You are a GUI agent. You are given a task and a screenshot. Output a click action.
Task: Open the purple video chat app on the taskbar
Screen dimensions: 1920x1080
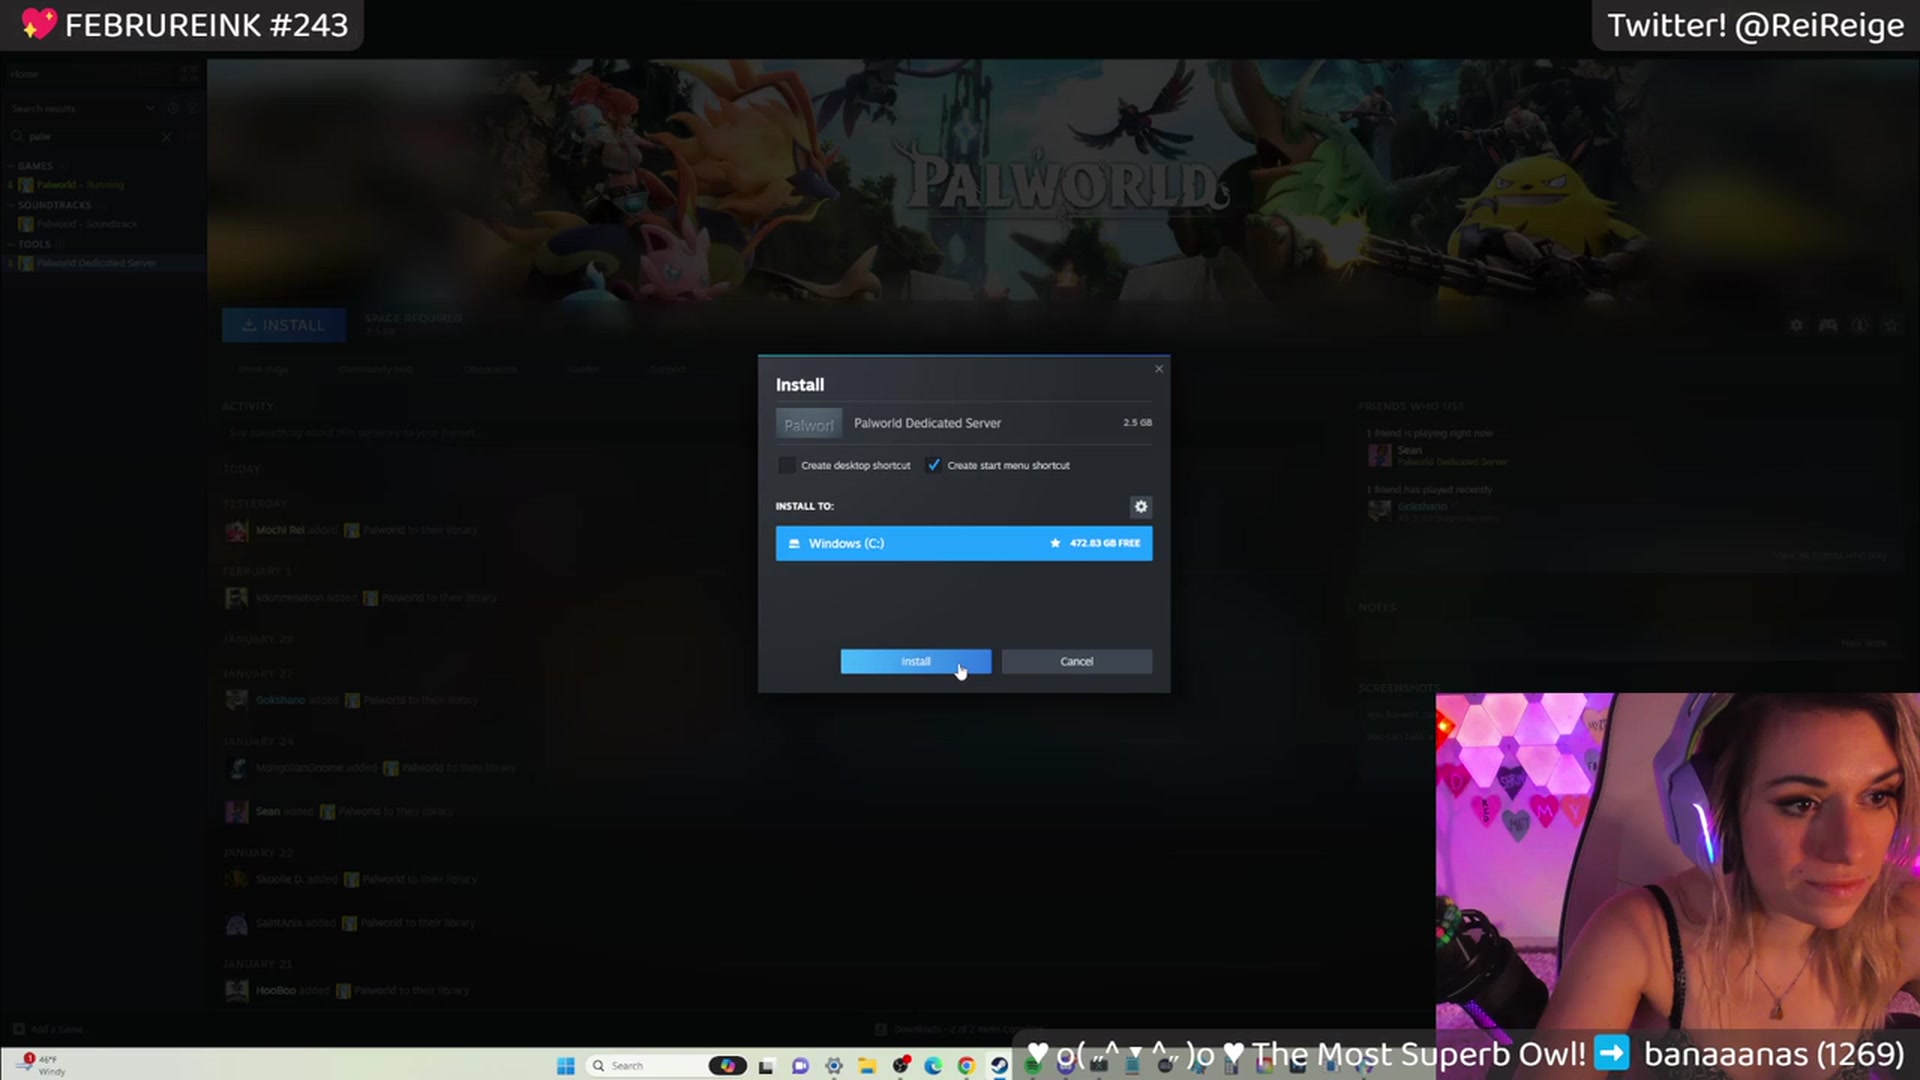pyautogui.click(x=800, y=1066)
